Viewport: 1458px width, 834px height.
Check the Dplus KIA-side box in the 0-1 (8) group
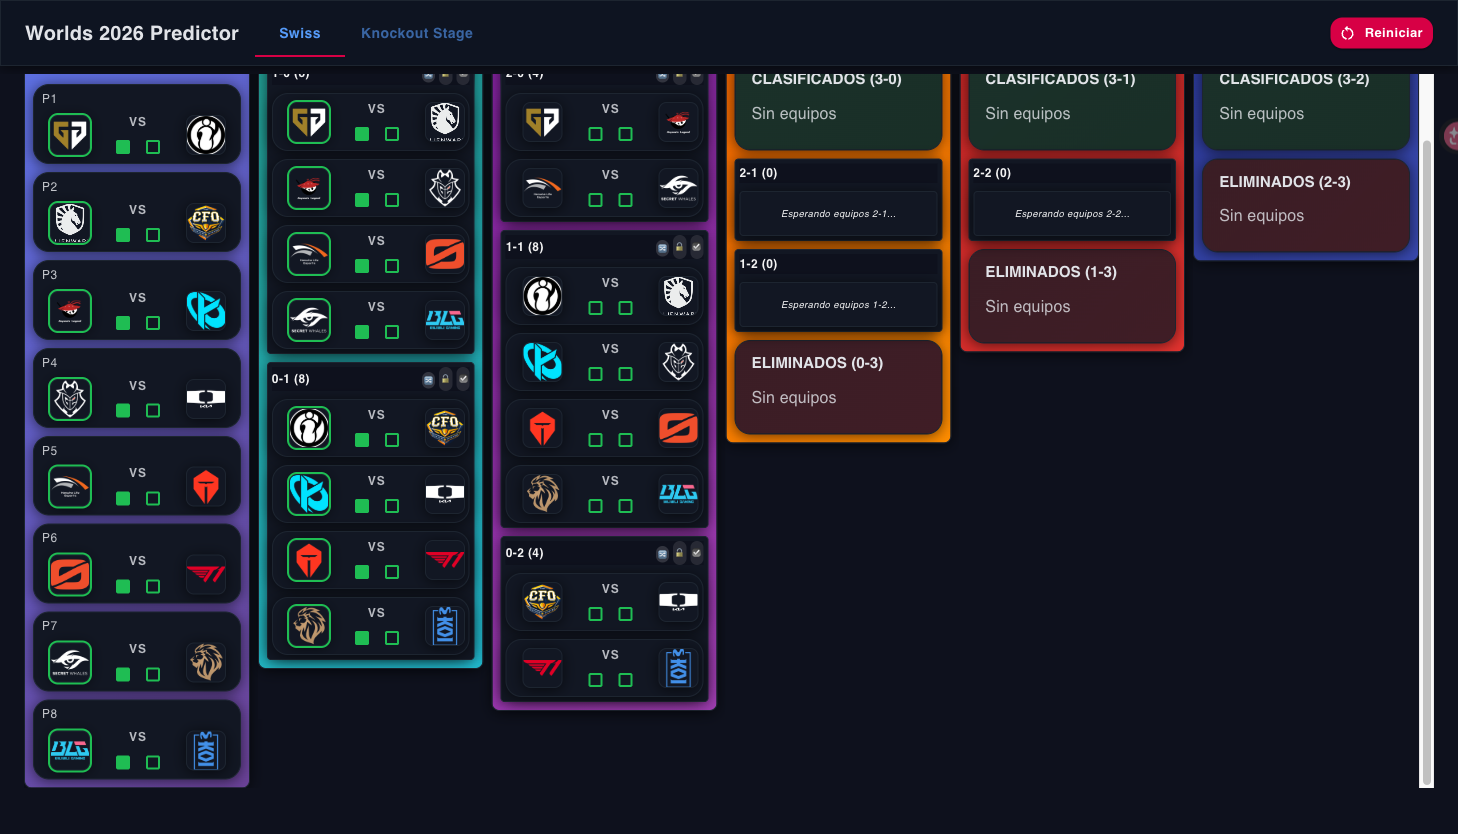click(392, 506)
